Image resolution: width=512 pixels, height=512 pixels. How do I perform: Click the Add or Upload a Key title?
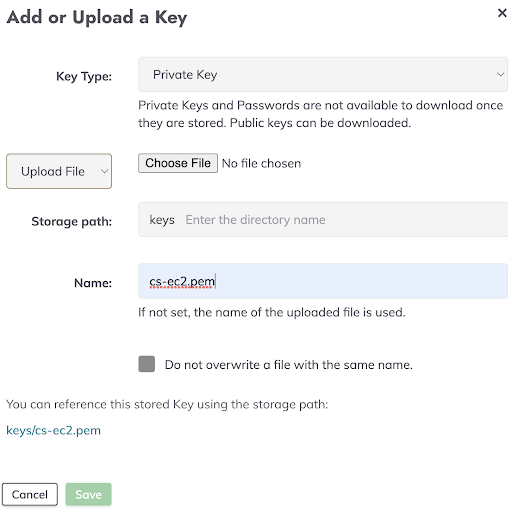coord(97,17)
